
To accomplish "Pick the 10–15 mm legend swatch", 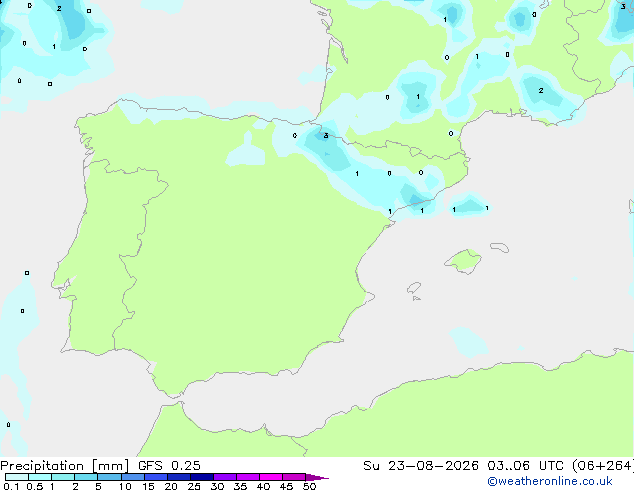I will tap(133, 477).
